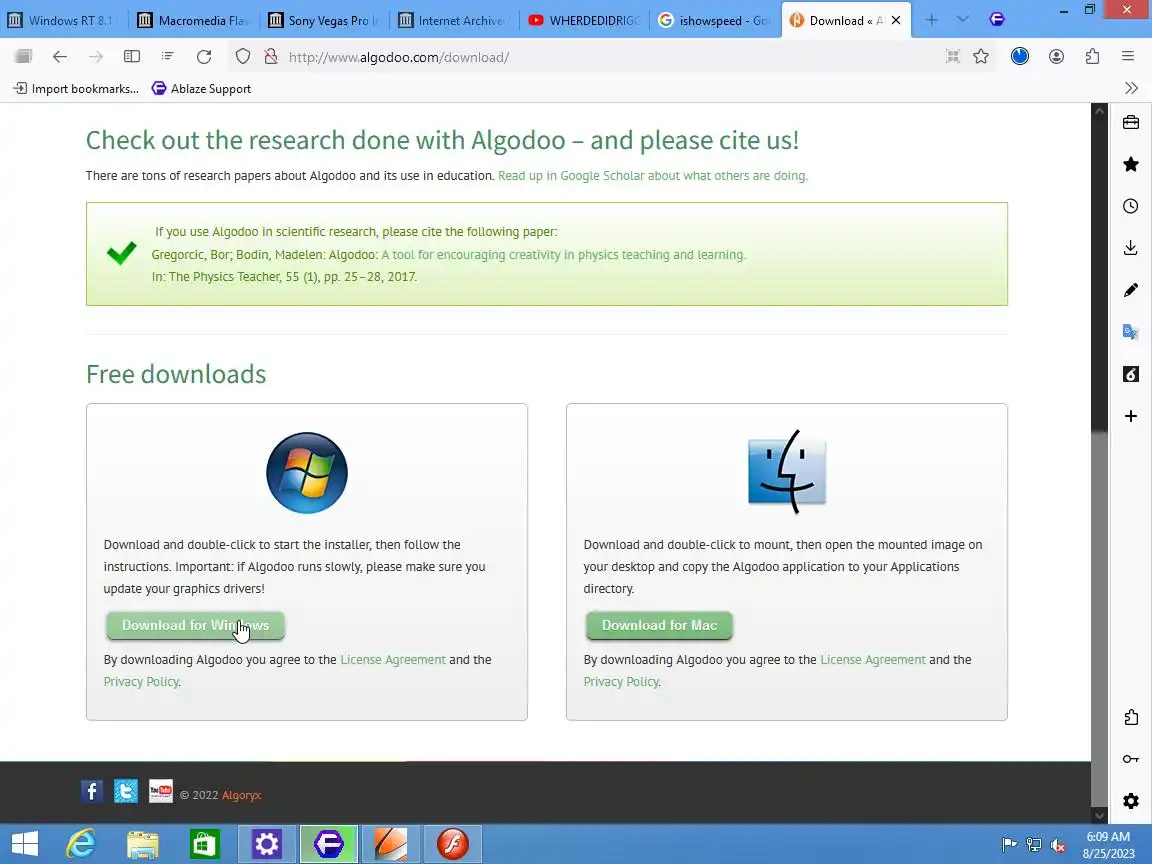Open Flash Player icon in taskbar
1152x864 pixels.
coord(453,843)
